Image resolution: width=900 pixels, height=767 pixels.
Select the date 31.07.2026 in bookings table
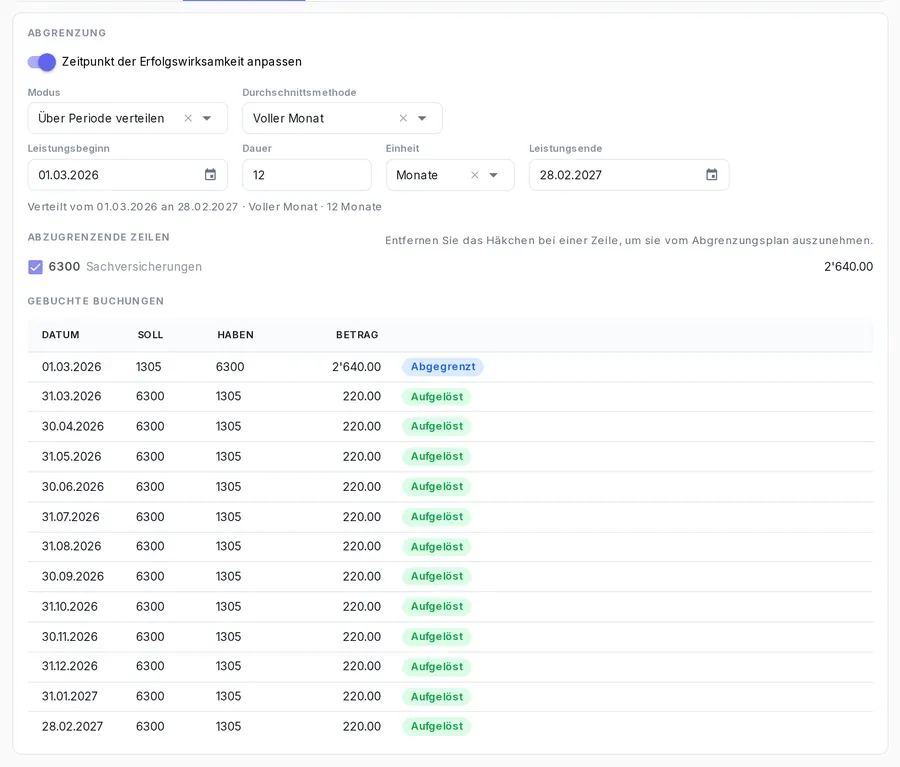tap(71, 517)
